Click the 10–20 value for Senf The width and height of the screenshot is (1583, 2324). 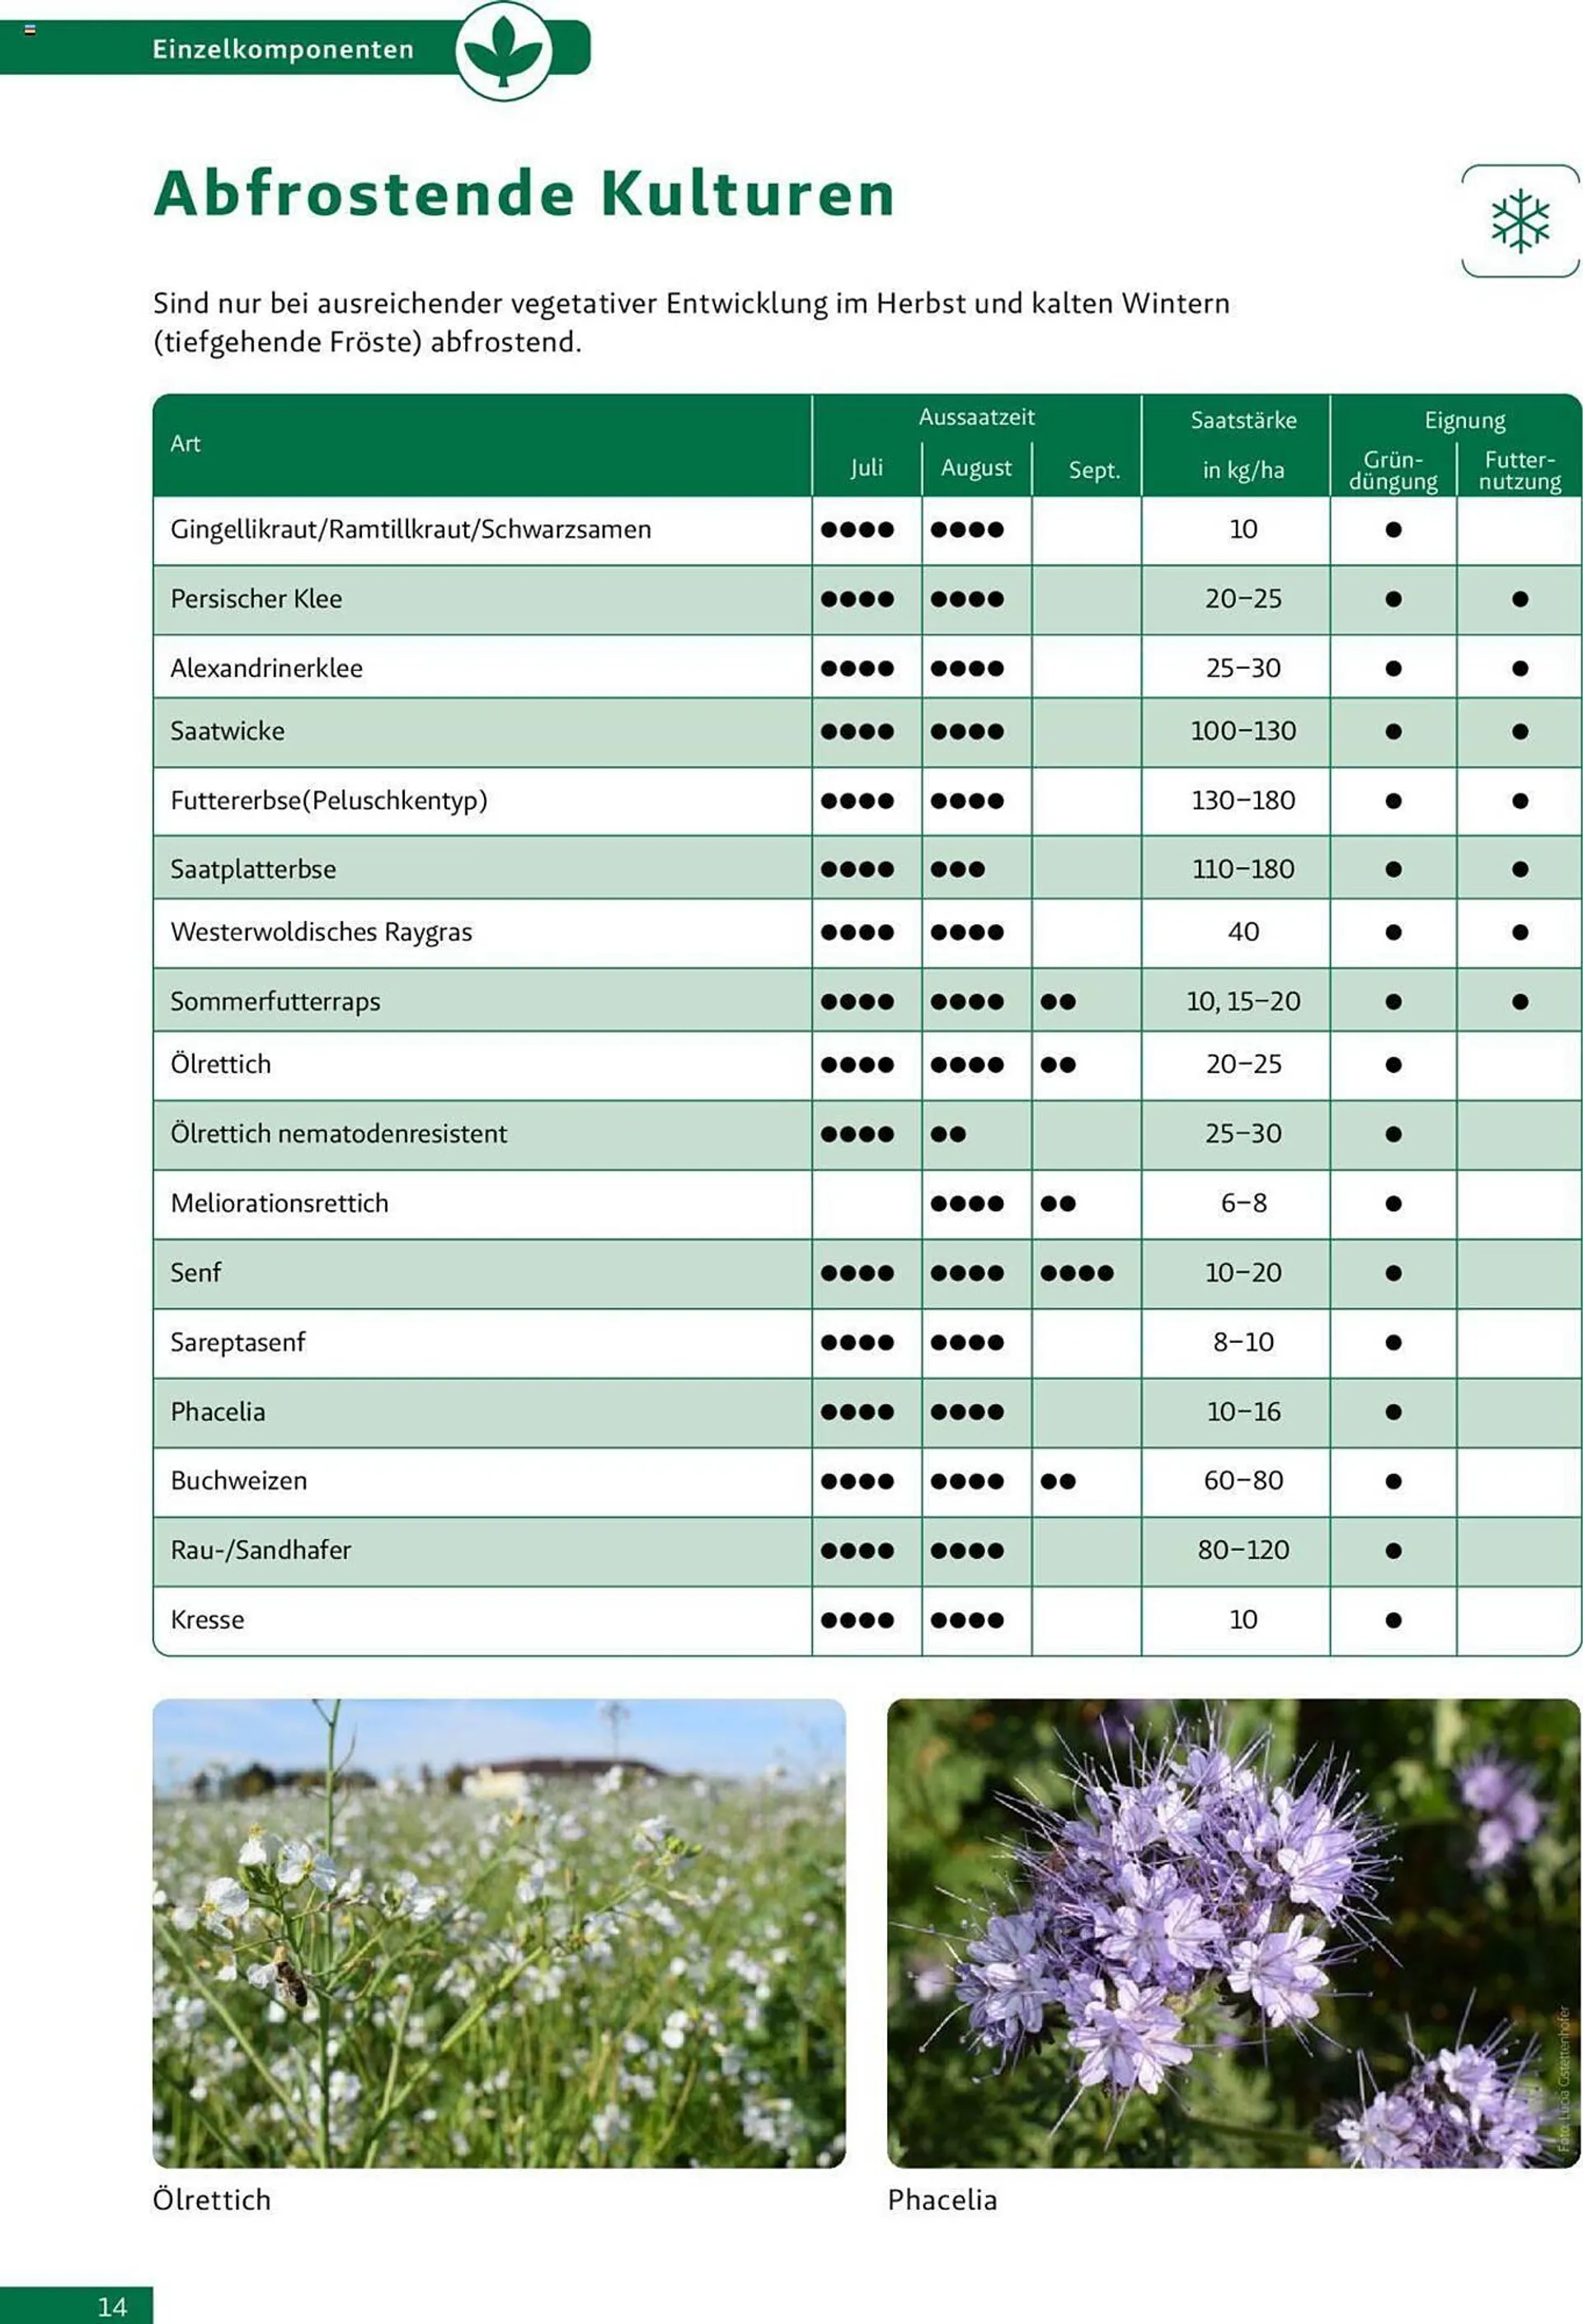[x=1243, y=1272]
